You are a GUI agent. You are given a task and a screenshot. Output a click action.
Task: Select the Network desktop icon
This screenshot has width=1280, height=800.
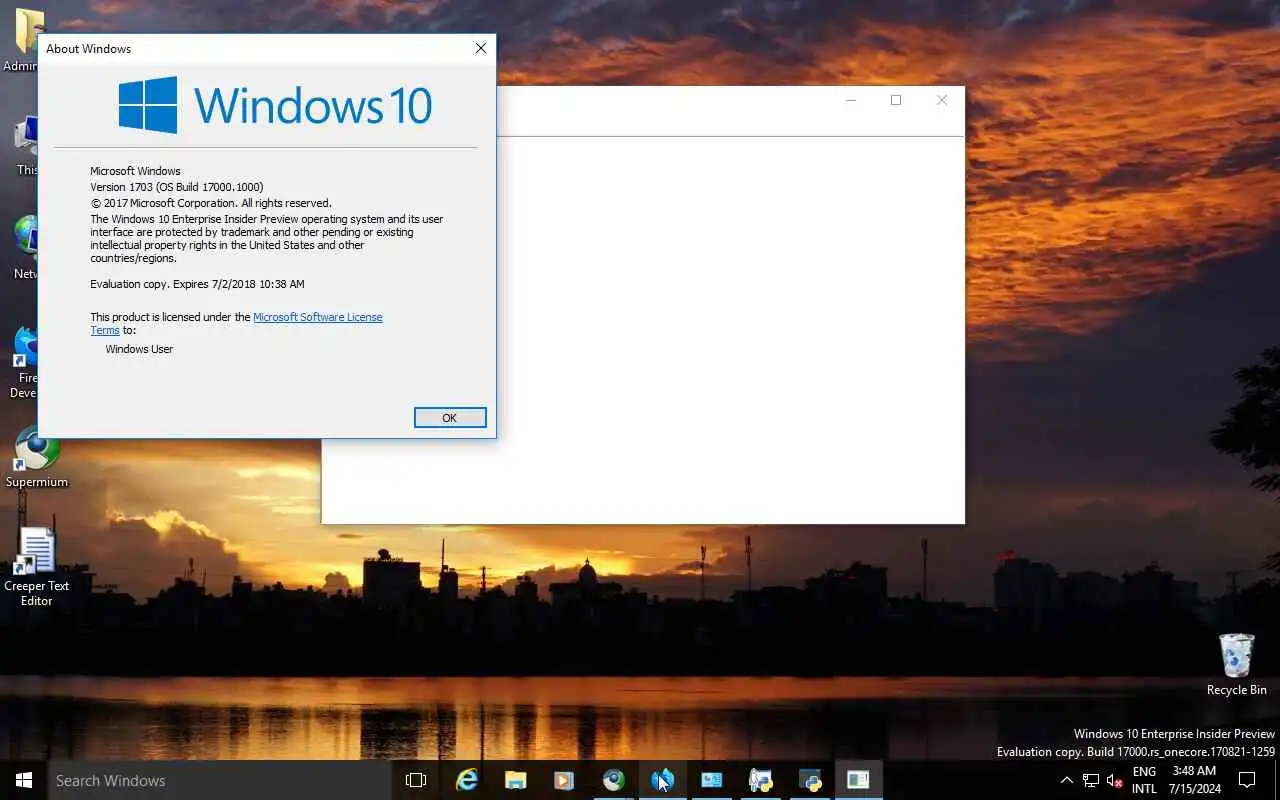(x=25, y=248)
